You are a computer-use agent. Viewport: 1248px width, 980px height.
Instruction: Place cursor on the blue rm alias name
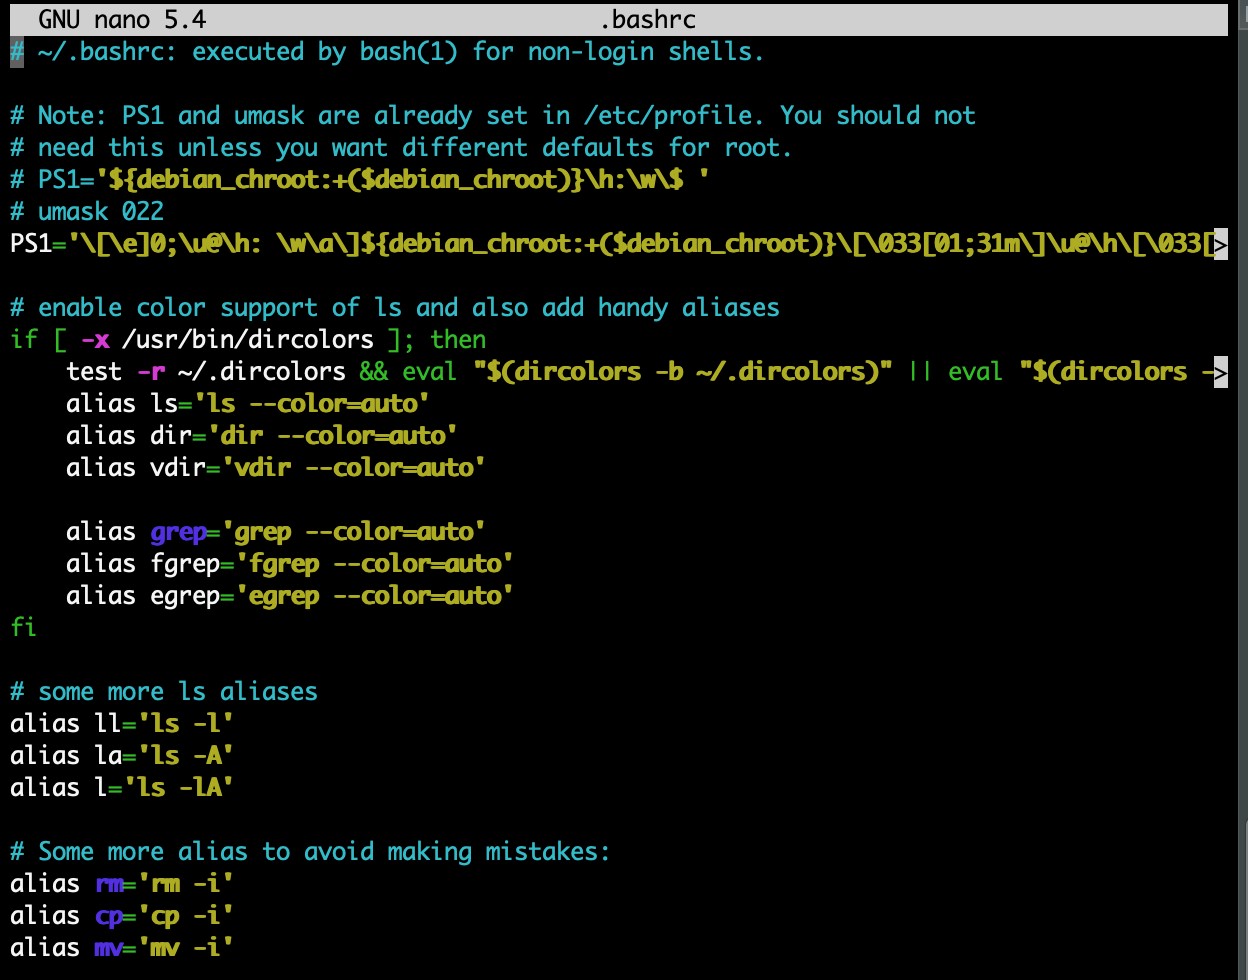pos(108,883)
